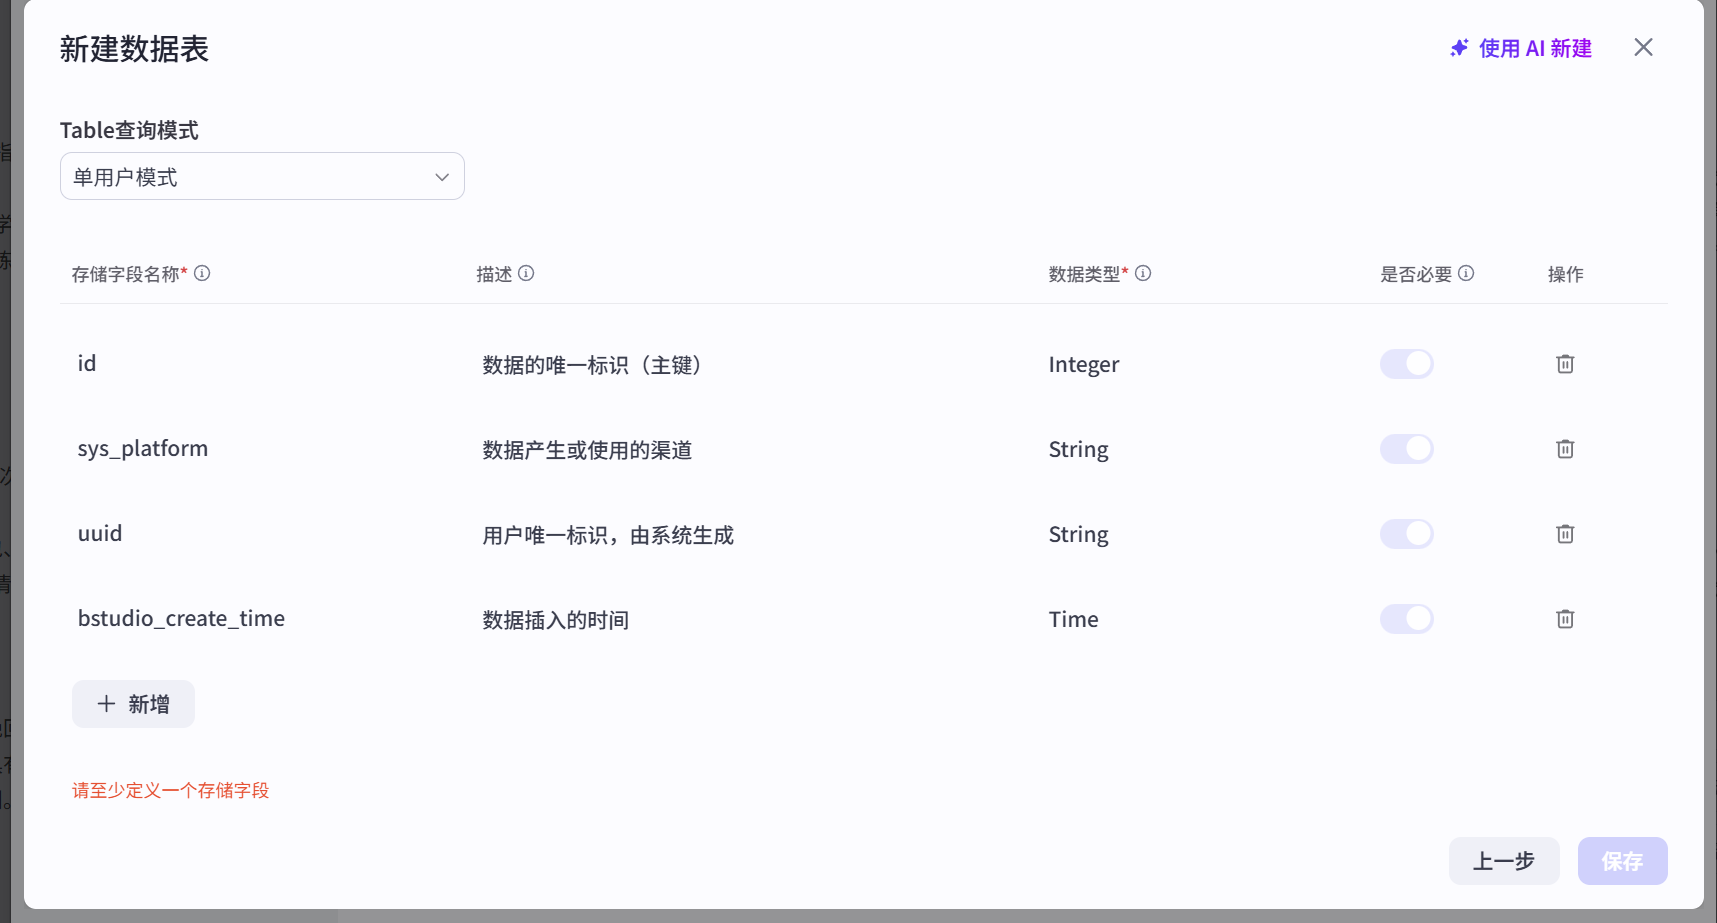Go back using 上一步 button
This screenshot has height=923, width=1717.
click(1503, 861)
